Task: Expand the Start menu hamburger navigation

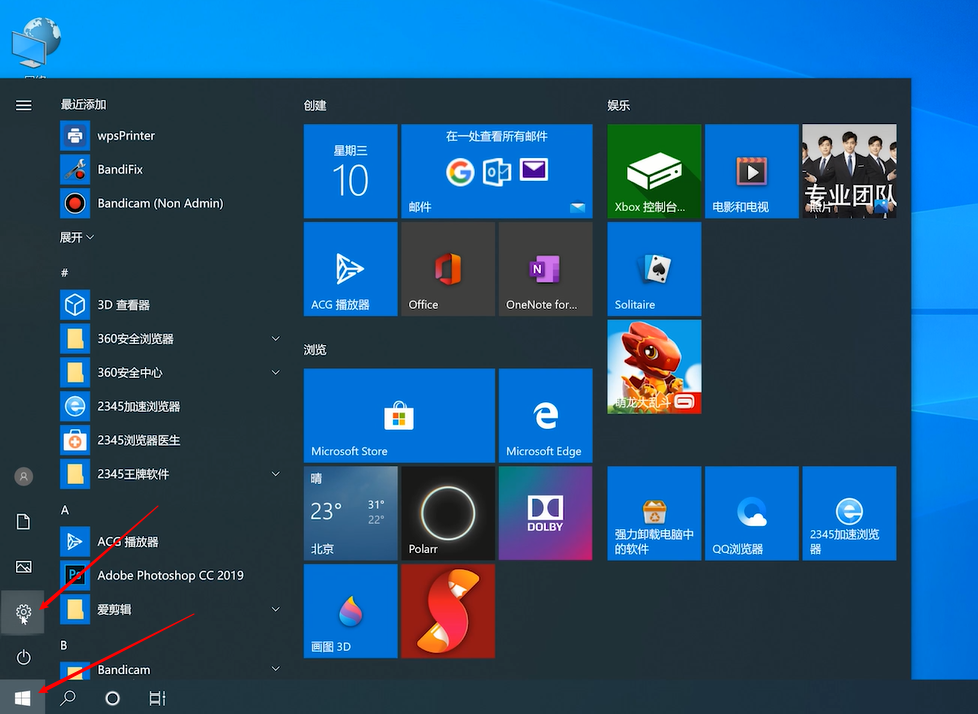Action: click(24, 105)
